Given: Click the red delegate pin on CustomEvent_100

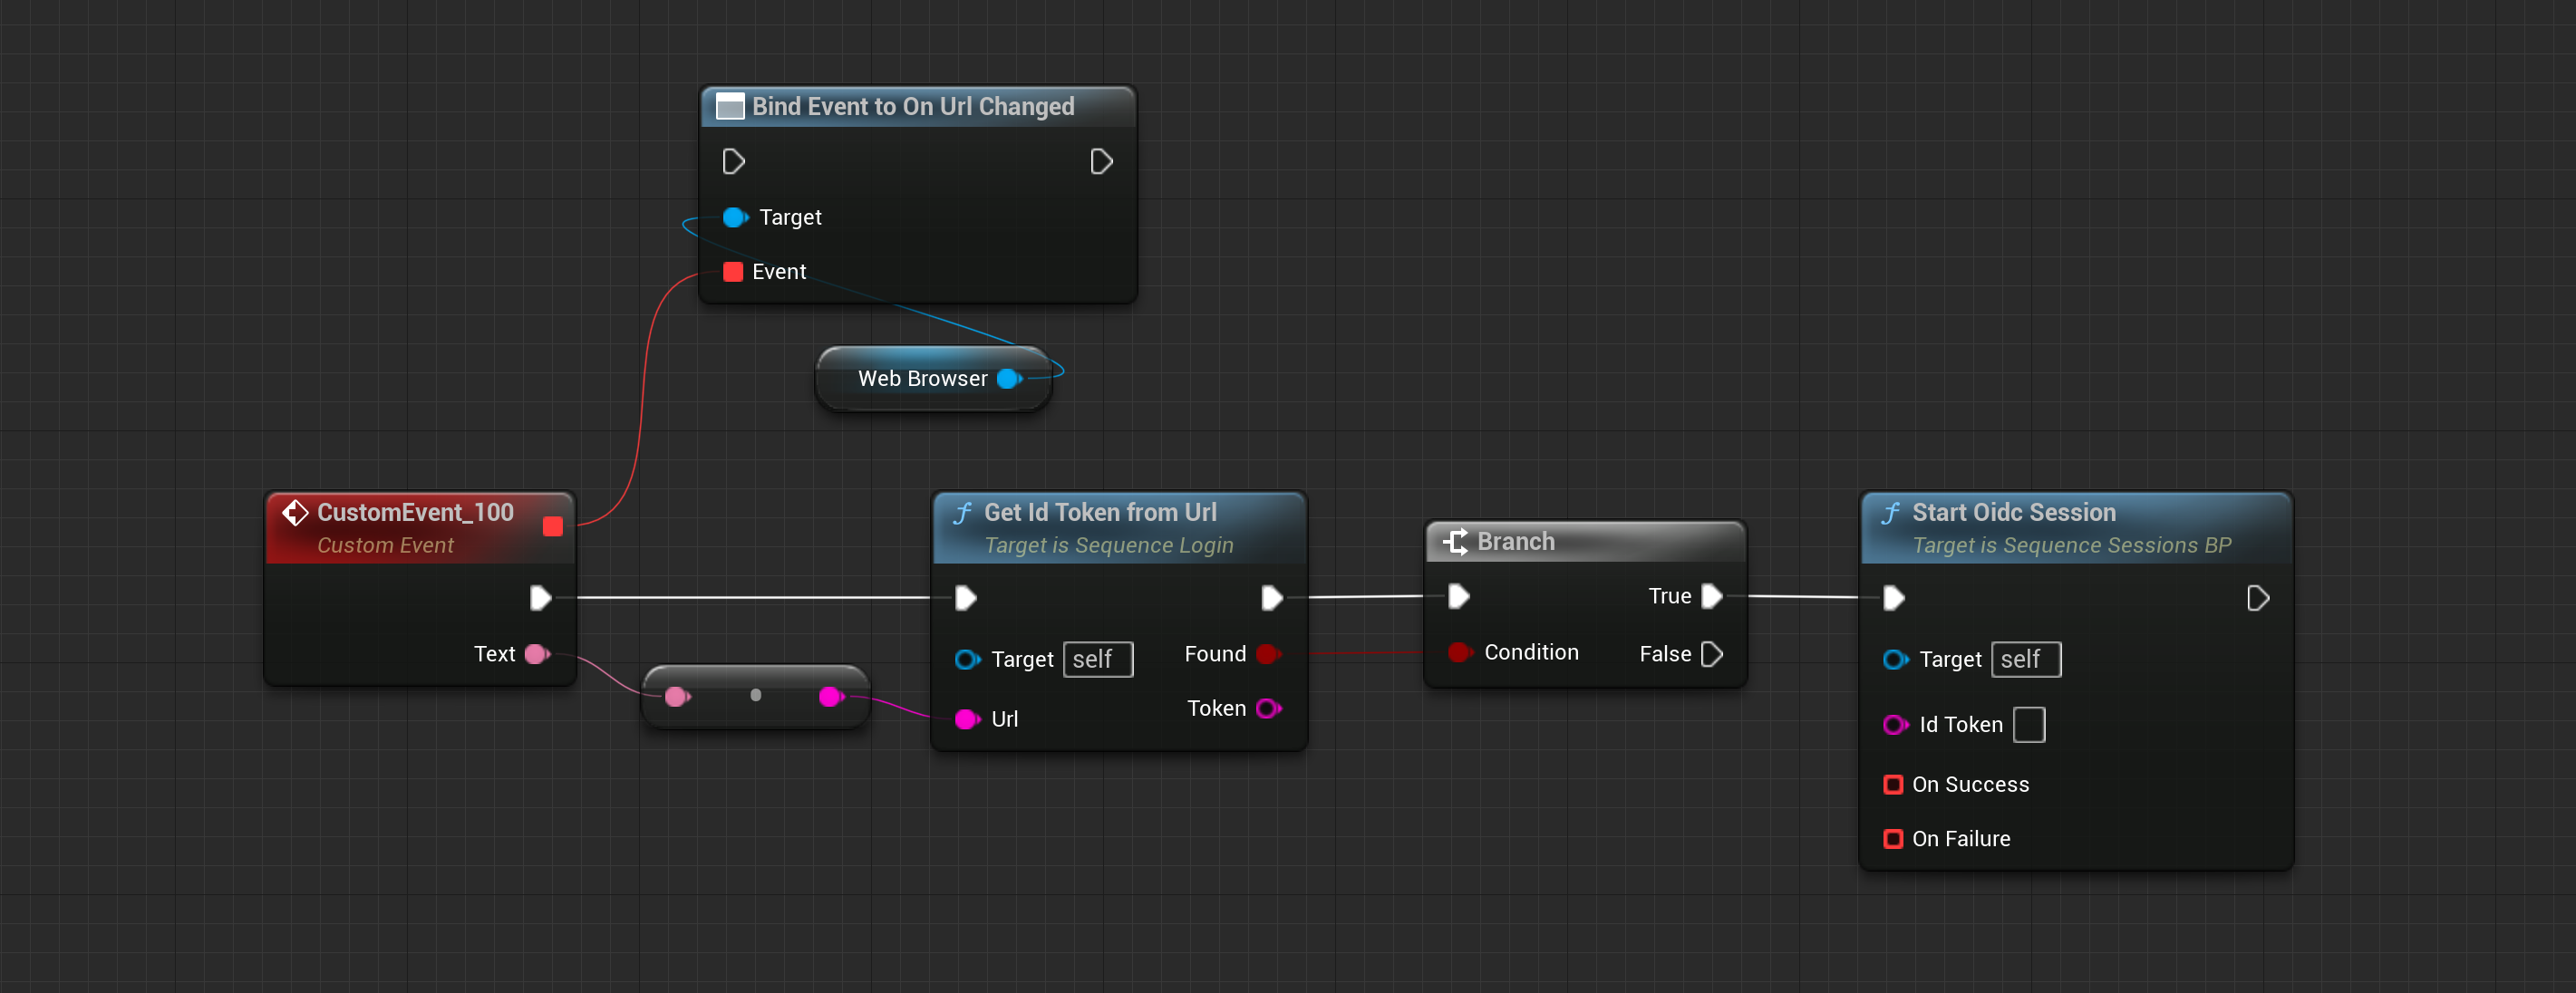Looking at the screenshot, I should click(552, 526).
